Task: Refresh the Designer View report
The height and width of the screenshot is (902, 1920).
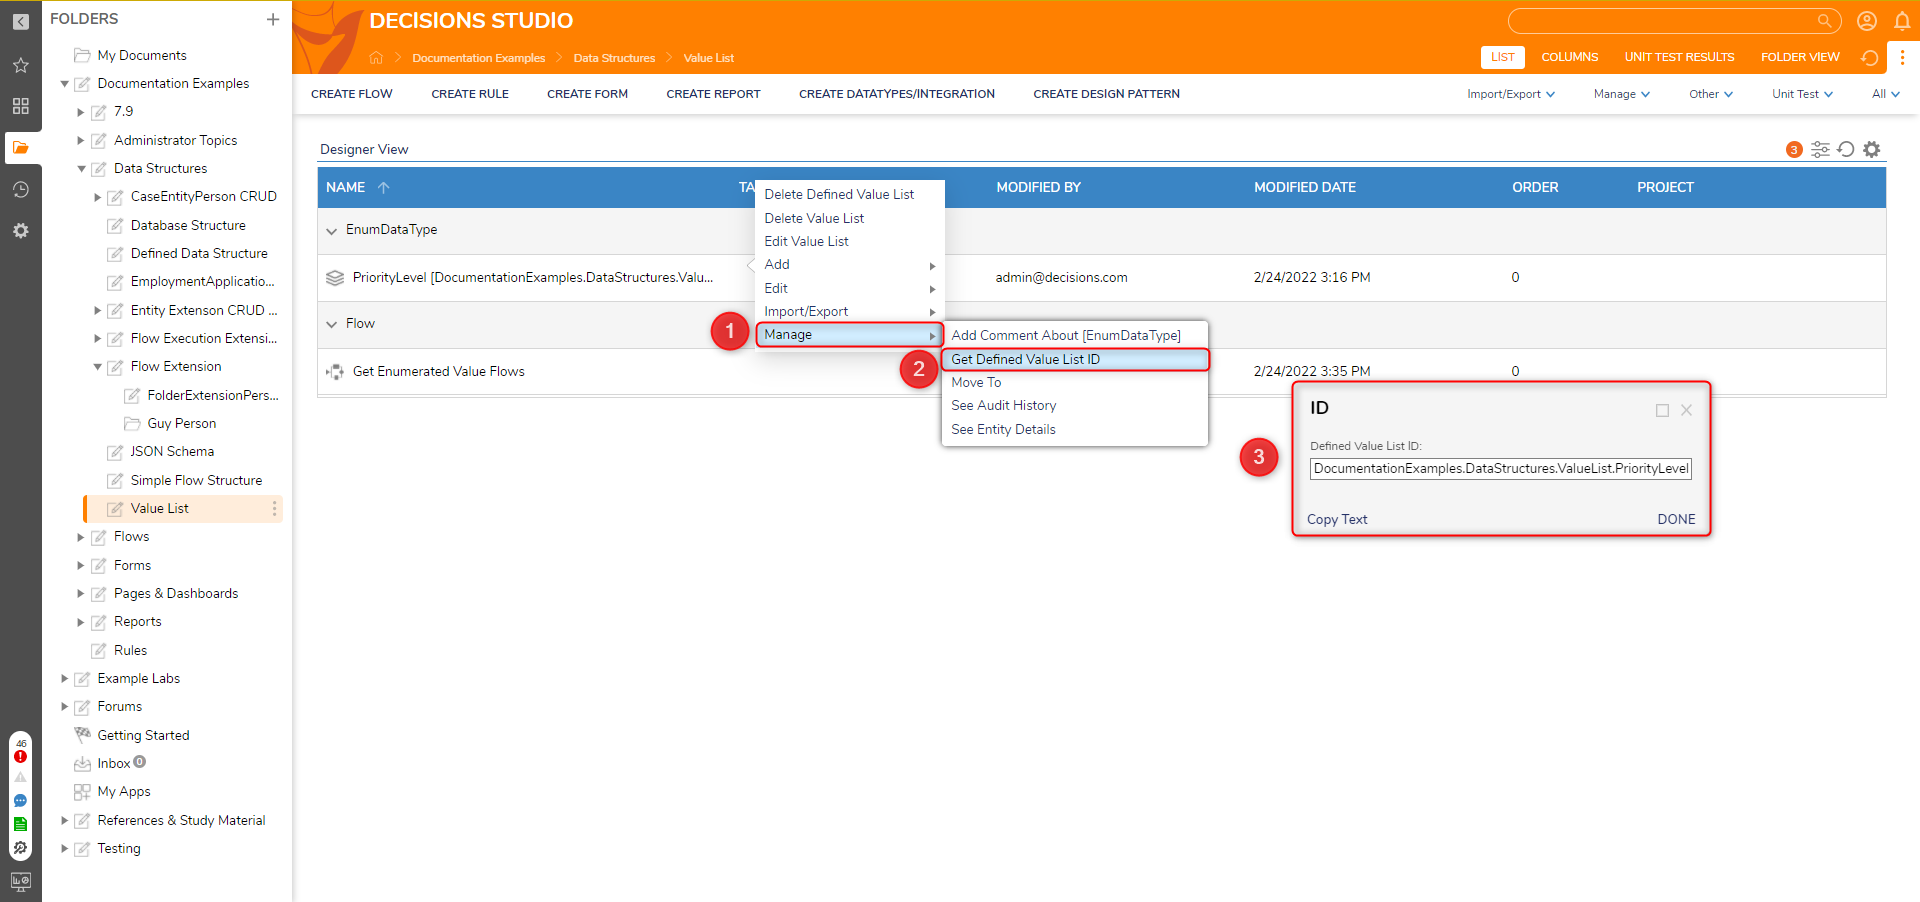Action: pos(1846,149)
